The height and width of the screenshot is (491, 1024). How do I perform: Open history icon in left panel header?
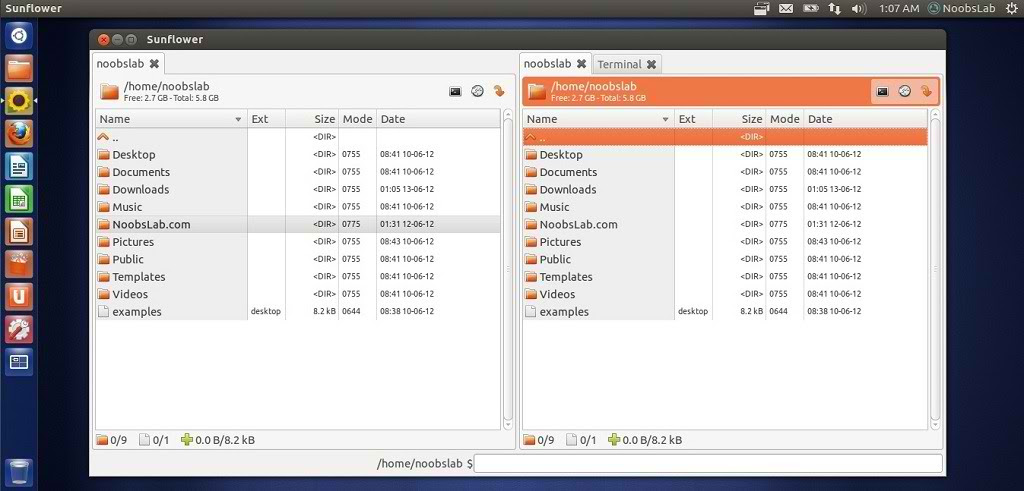[477, 91]
